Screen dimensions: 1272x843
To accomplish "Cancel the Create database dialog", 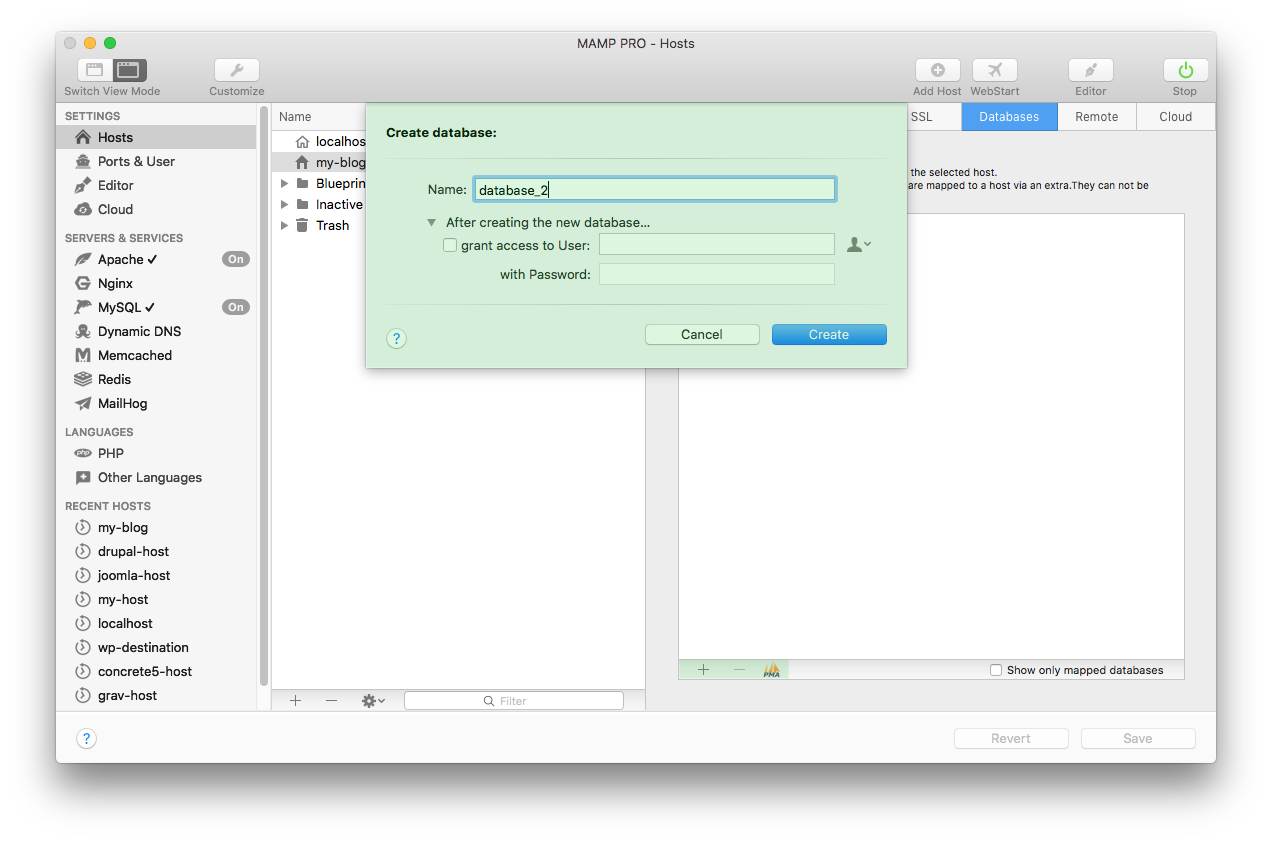I will tap(702, 334).
